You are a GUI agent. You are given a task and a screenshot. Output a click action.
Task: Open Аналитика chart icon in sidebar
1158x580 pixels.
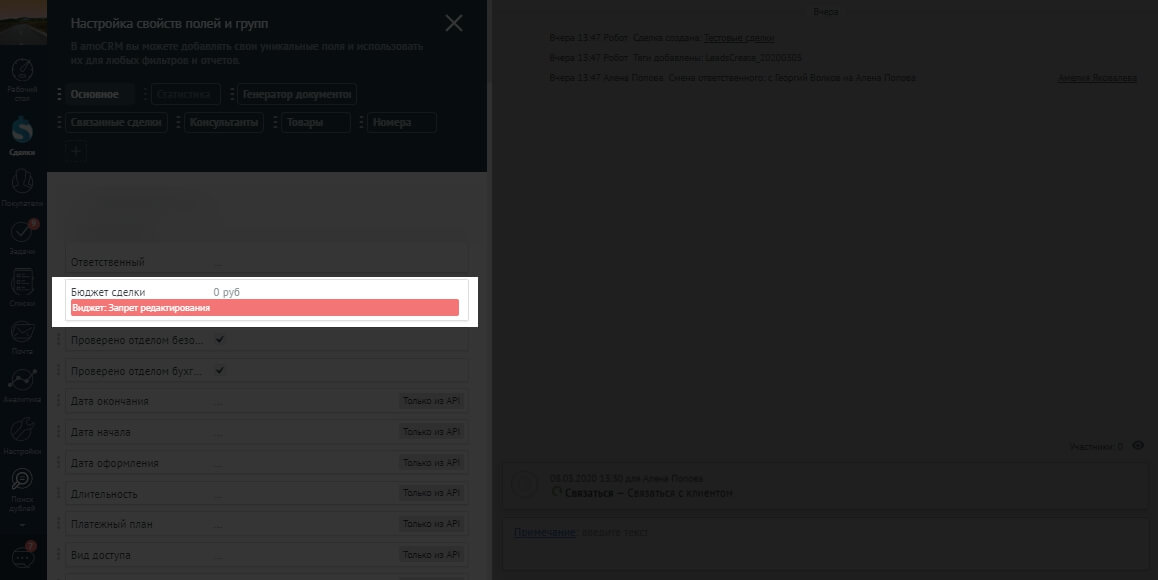(22, 383)
